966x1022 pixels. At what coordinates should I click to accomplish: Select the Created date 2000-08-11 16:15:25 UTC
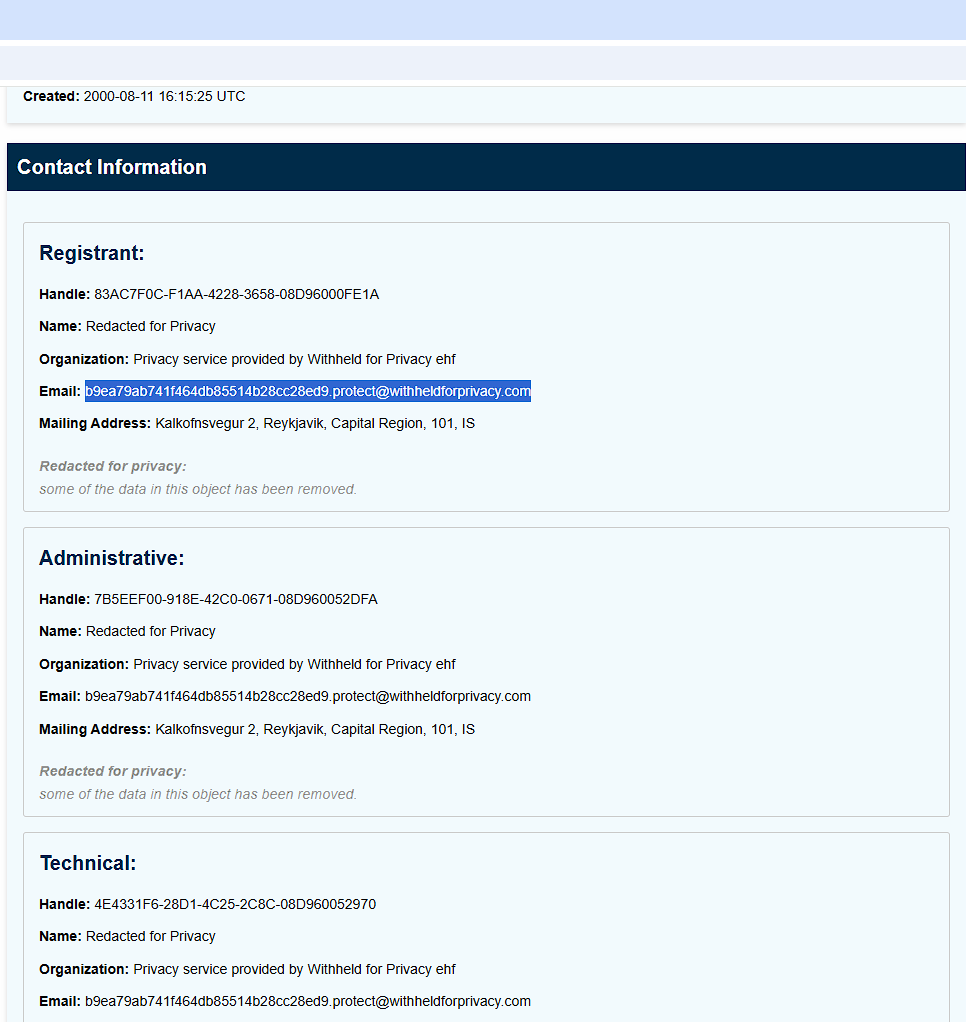pos(164,96)
